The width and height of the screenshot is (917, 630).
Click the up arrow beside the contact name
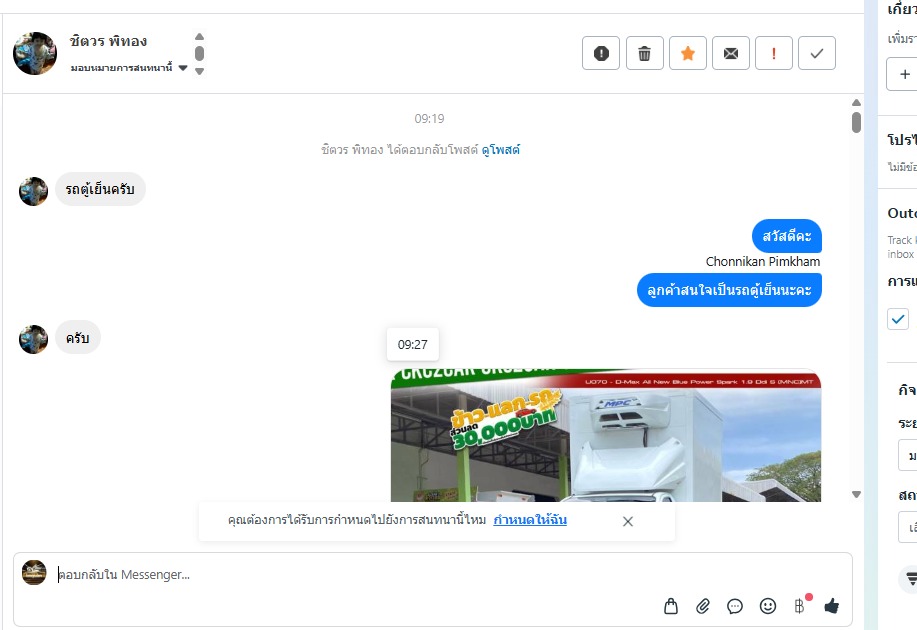(x=199, y=36)
